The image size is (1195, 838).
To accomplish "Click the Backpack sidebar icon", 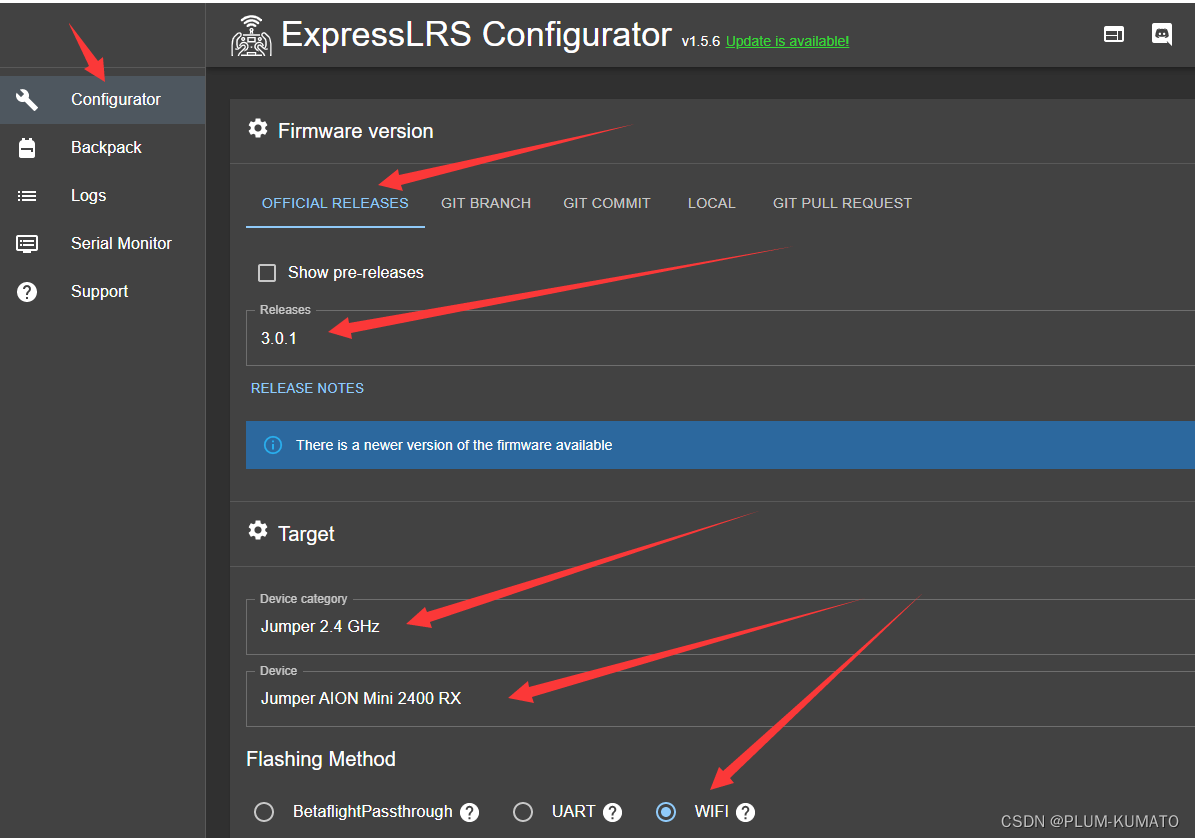I will click(26, 147).
